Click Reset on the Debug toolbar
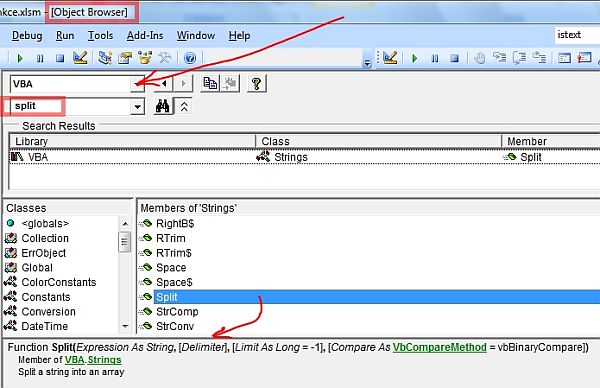The image size is (600, 388). tap(455, 58)
